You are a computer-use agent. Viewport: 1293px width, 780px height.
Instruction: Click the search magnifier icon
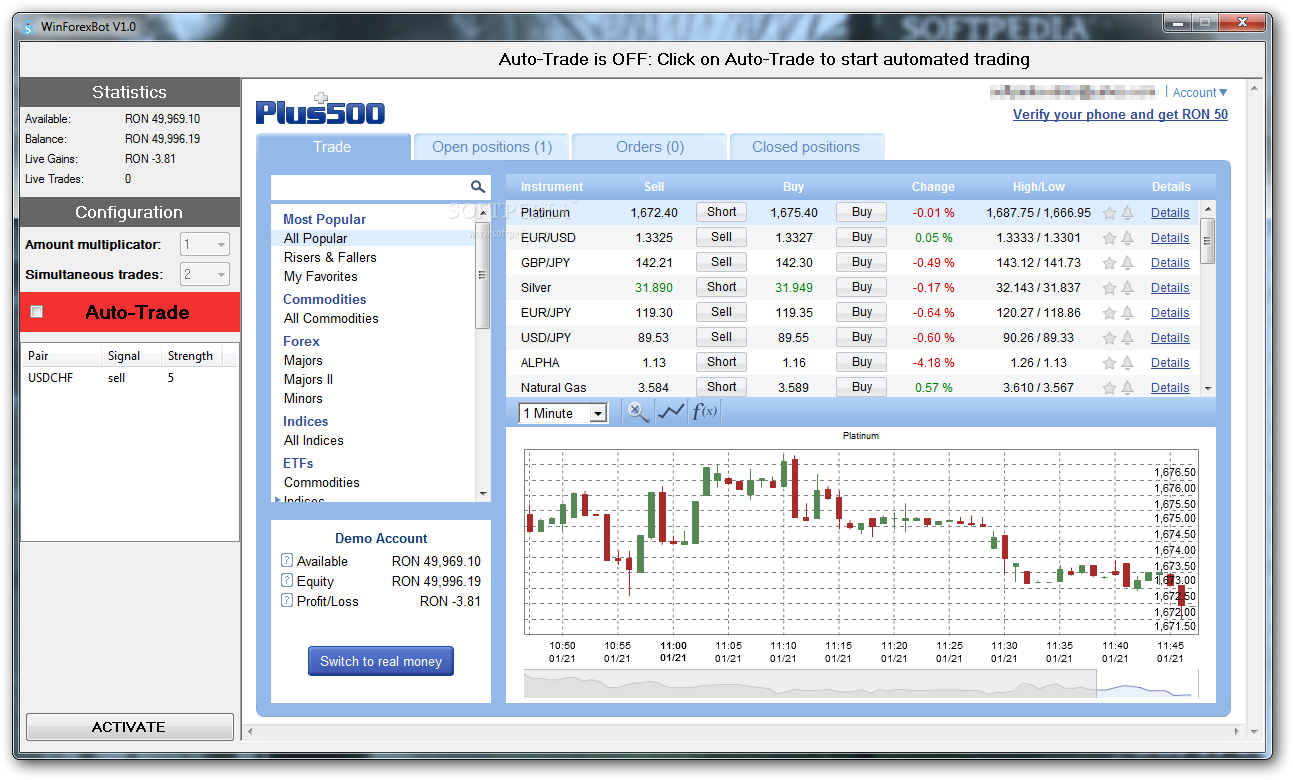coord(478,187)
